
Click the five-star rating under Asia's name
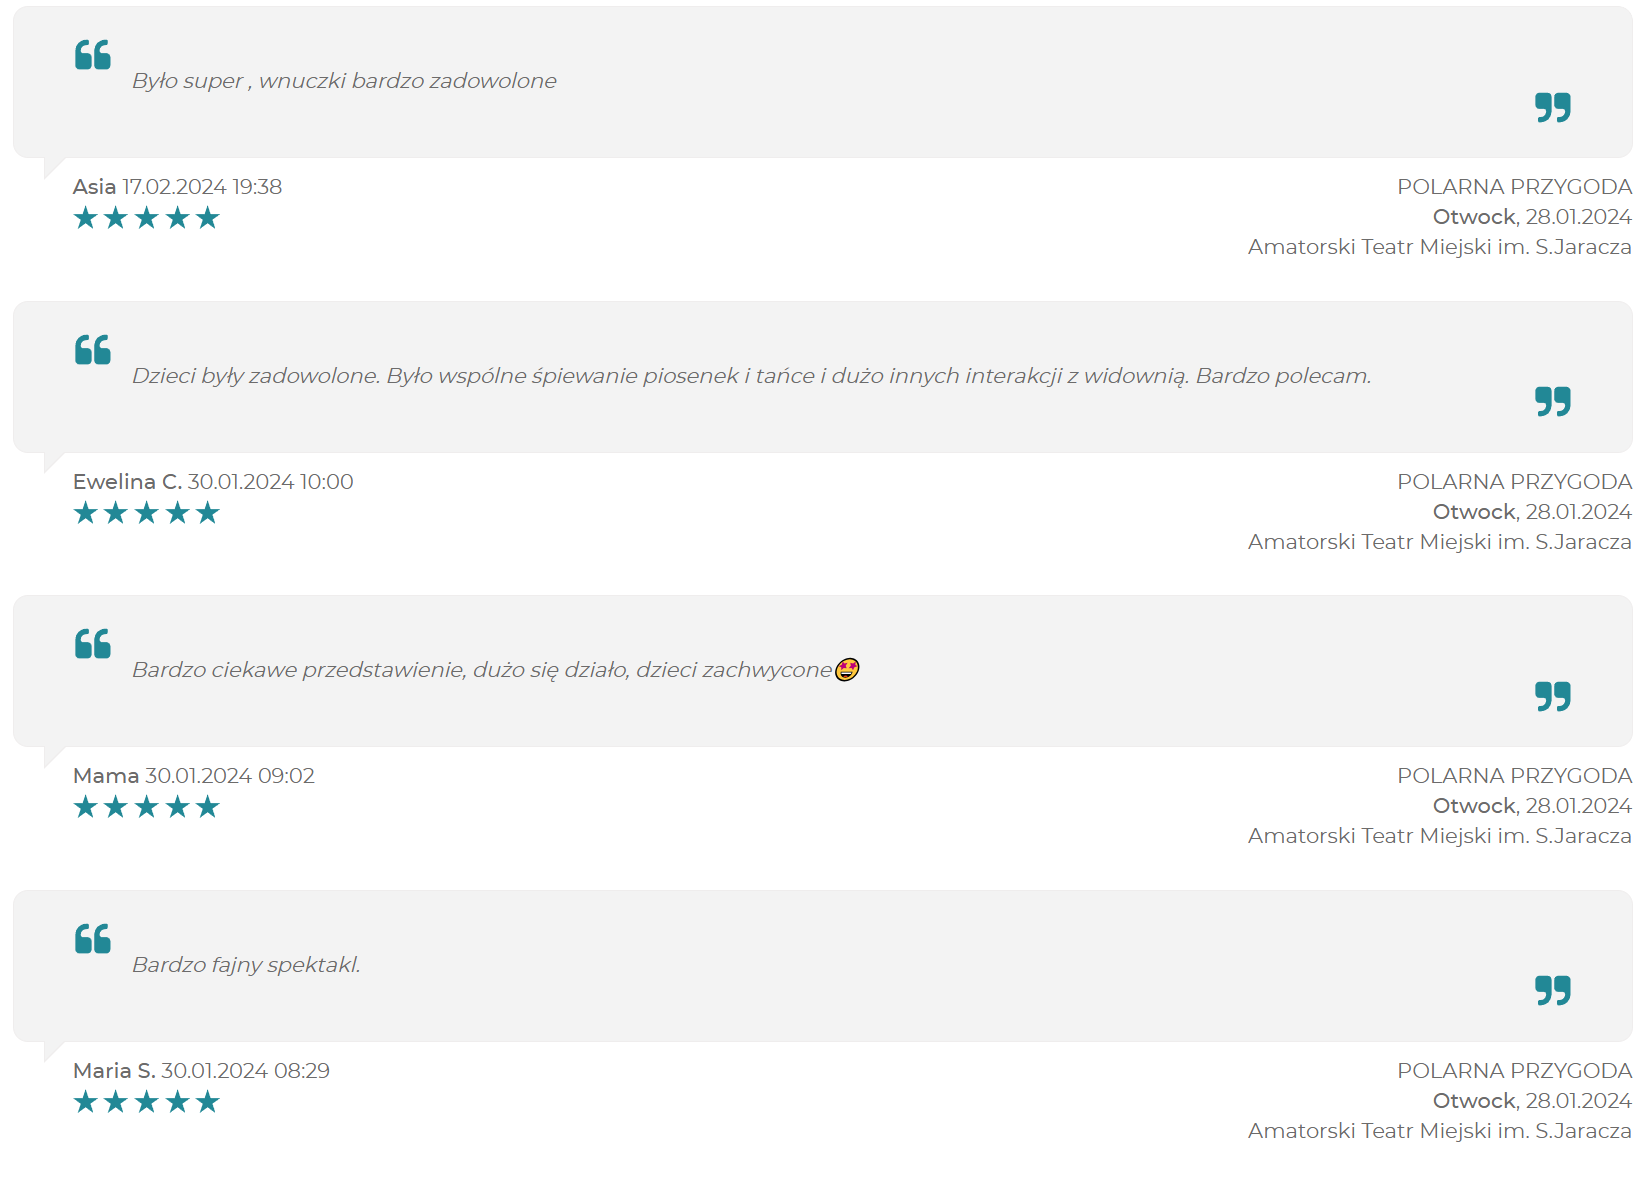146,218
